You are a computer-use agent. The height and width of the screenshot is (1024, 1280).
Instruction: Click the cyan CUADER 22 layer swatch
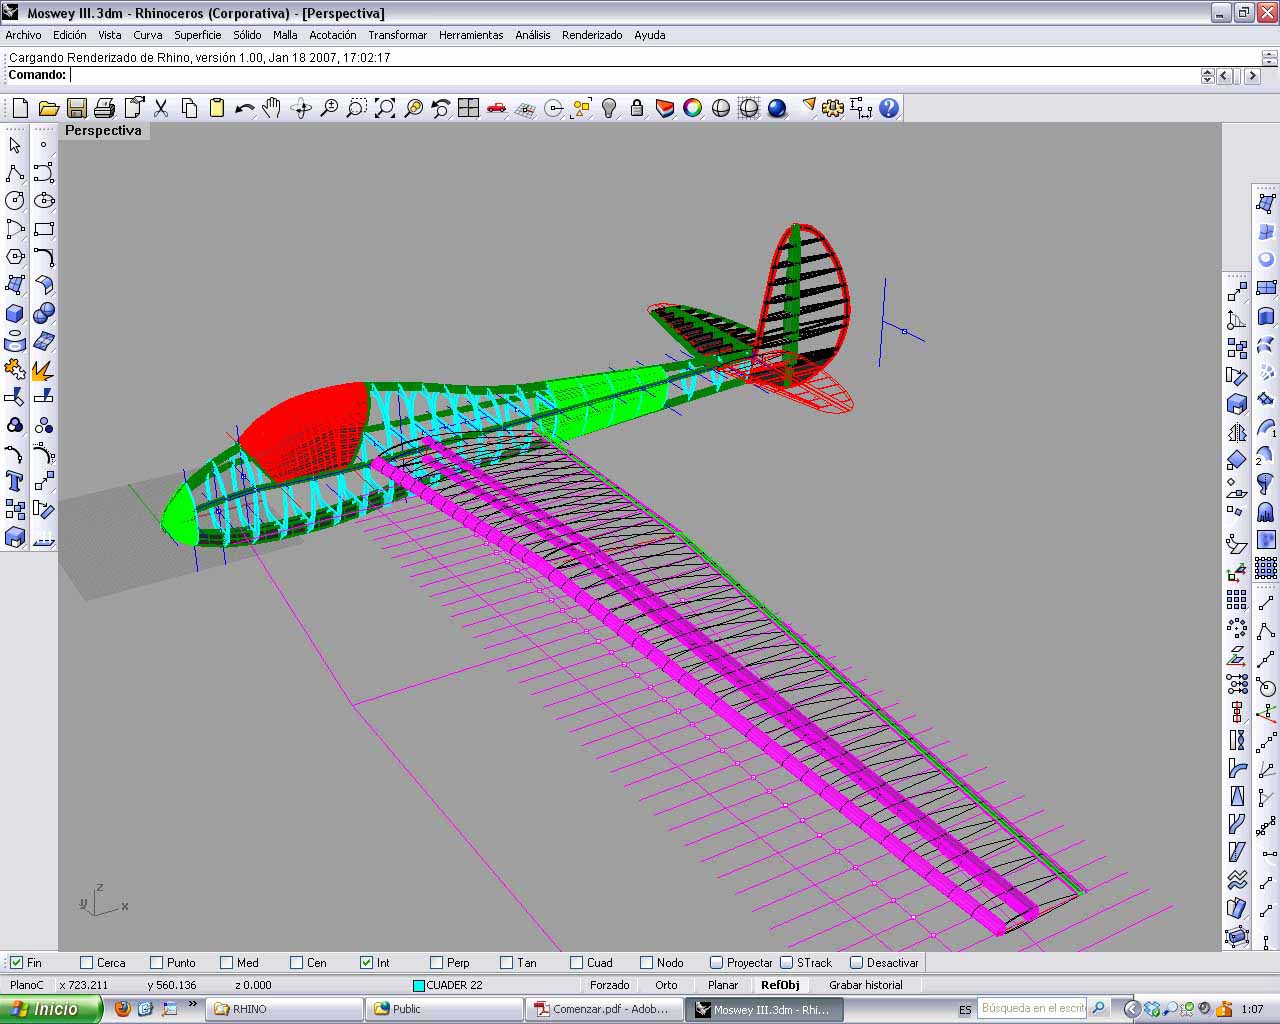[419, 985]
